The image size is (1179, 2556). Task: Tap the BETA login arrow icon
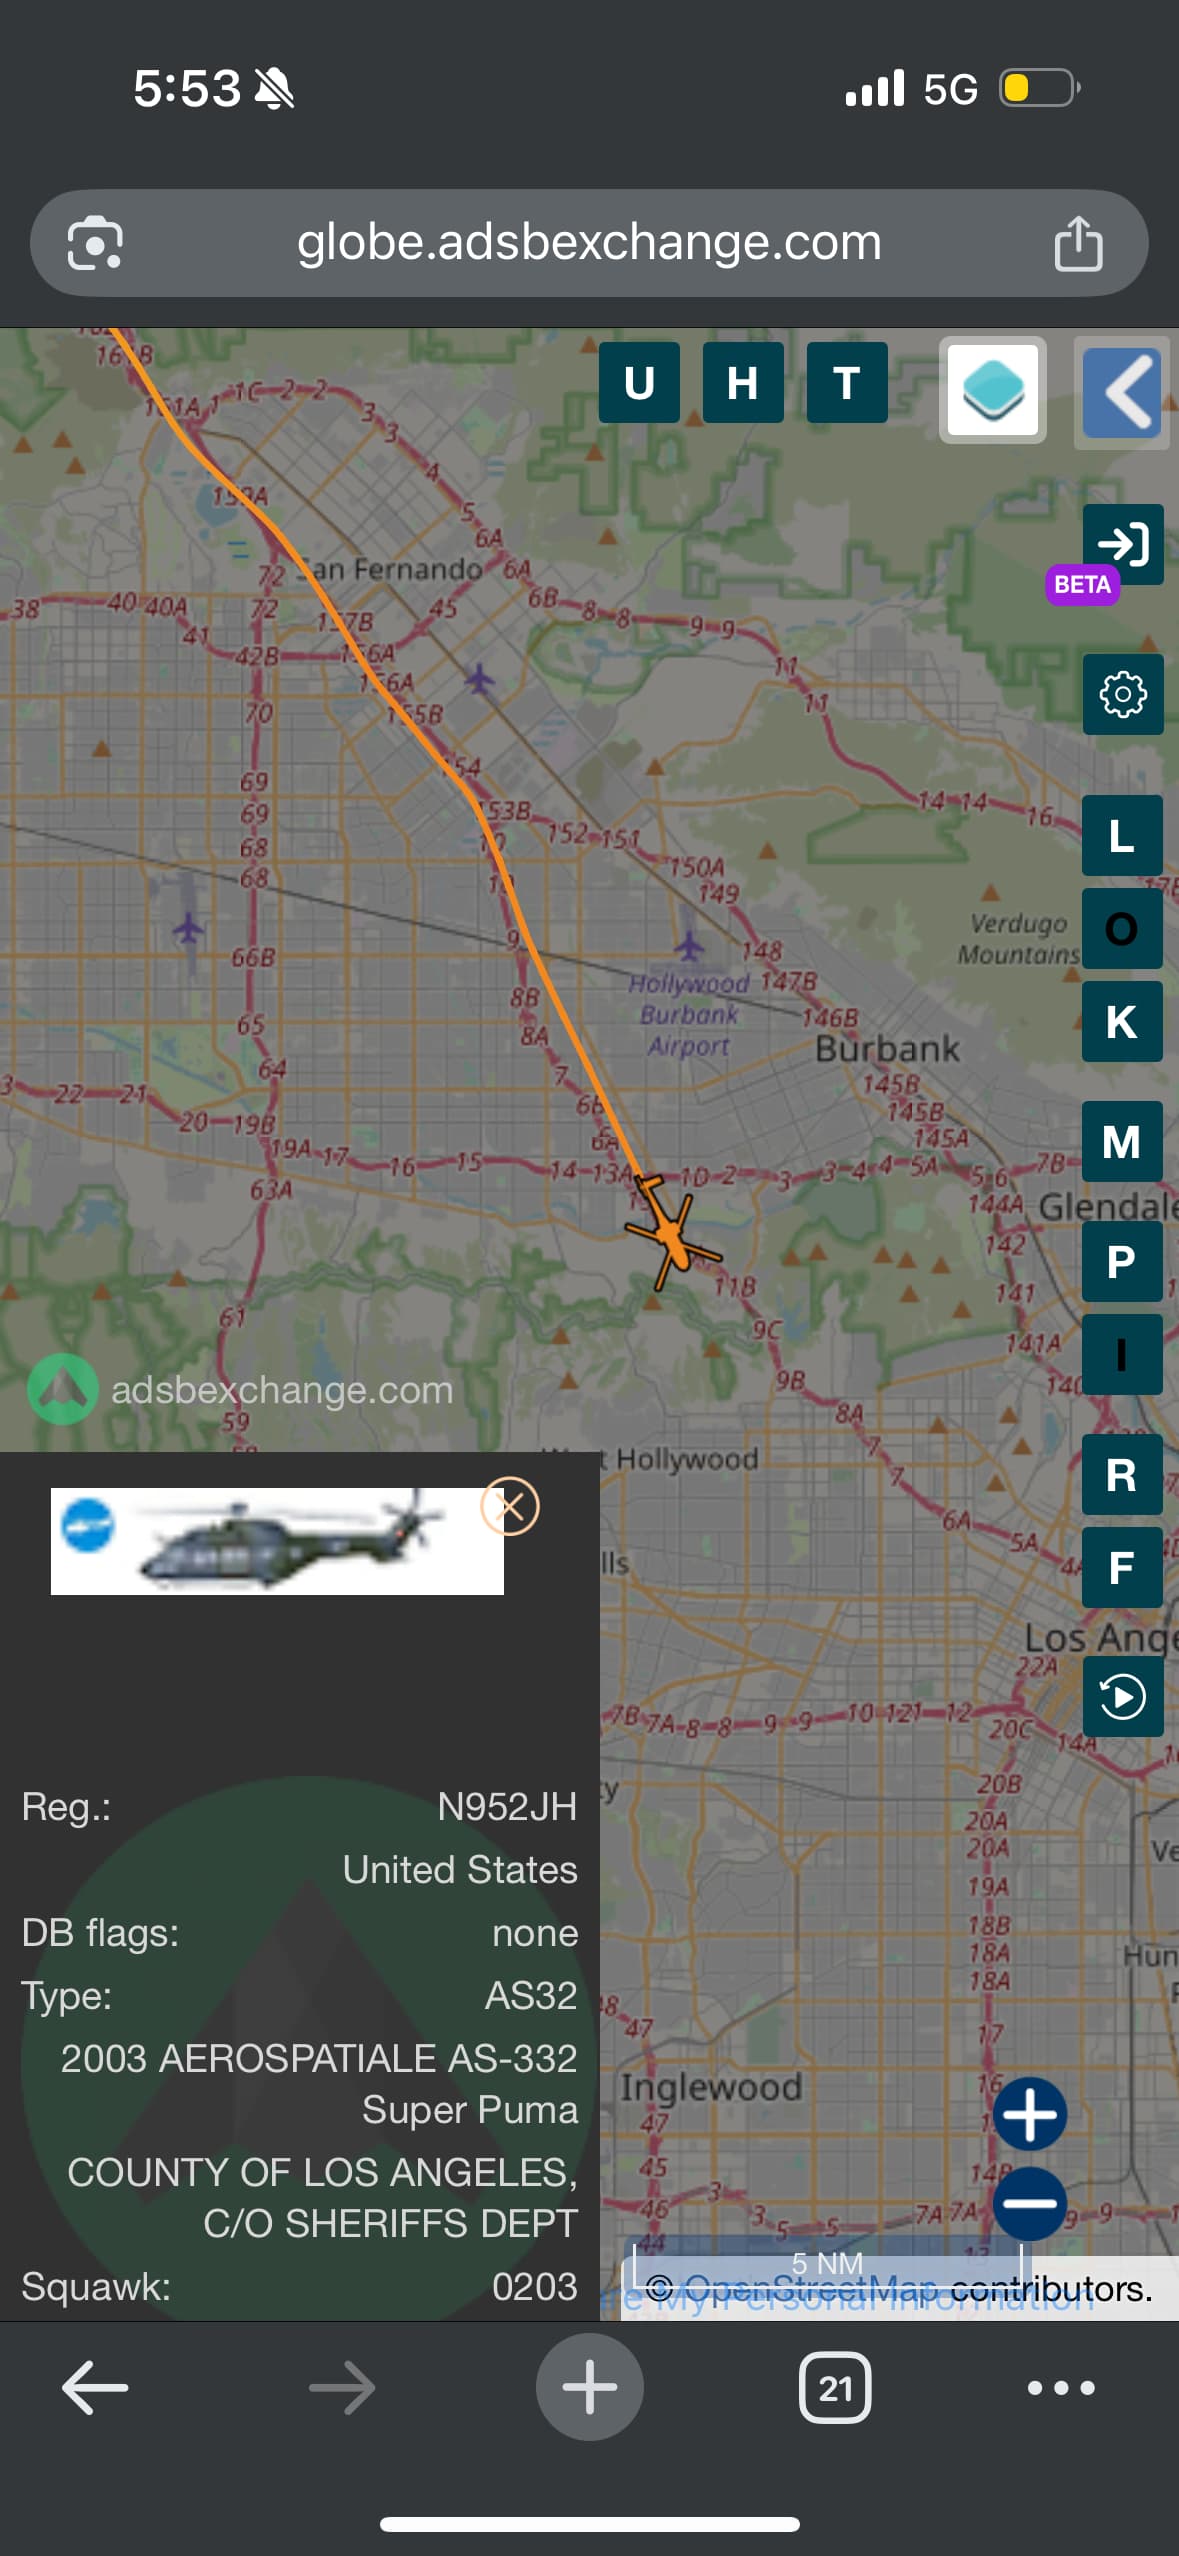point(1122,544)
